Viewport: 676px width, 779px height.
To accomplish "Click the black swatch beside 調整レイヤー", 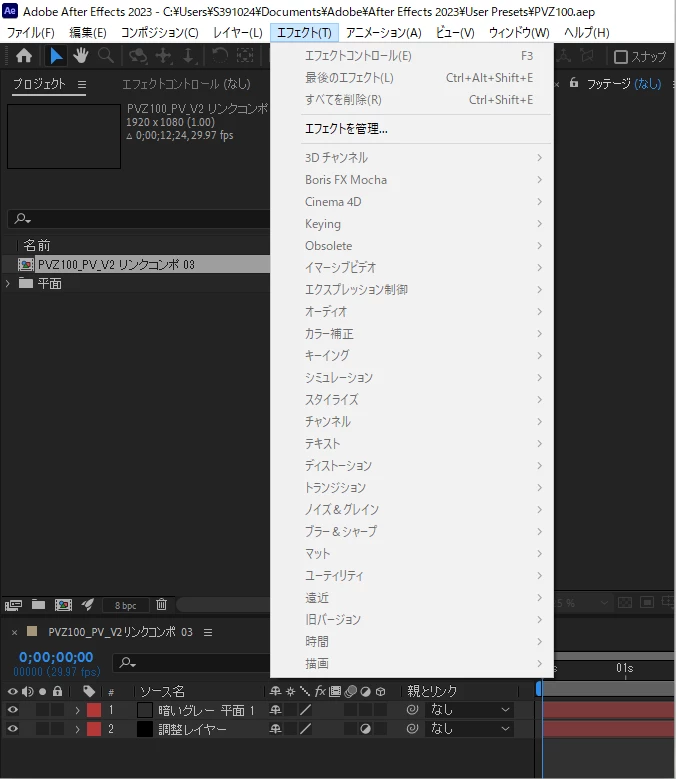I will tap(145, 729).
